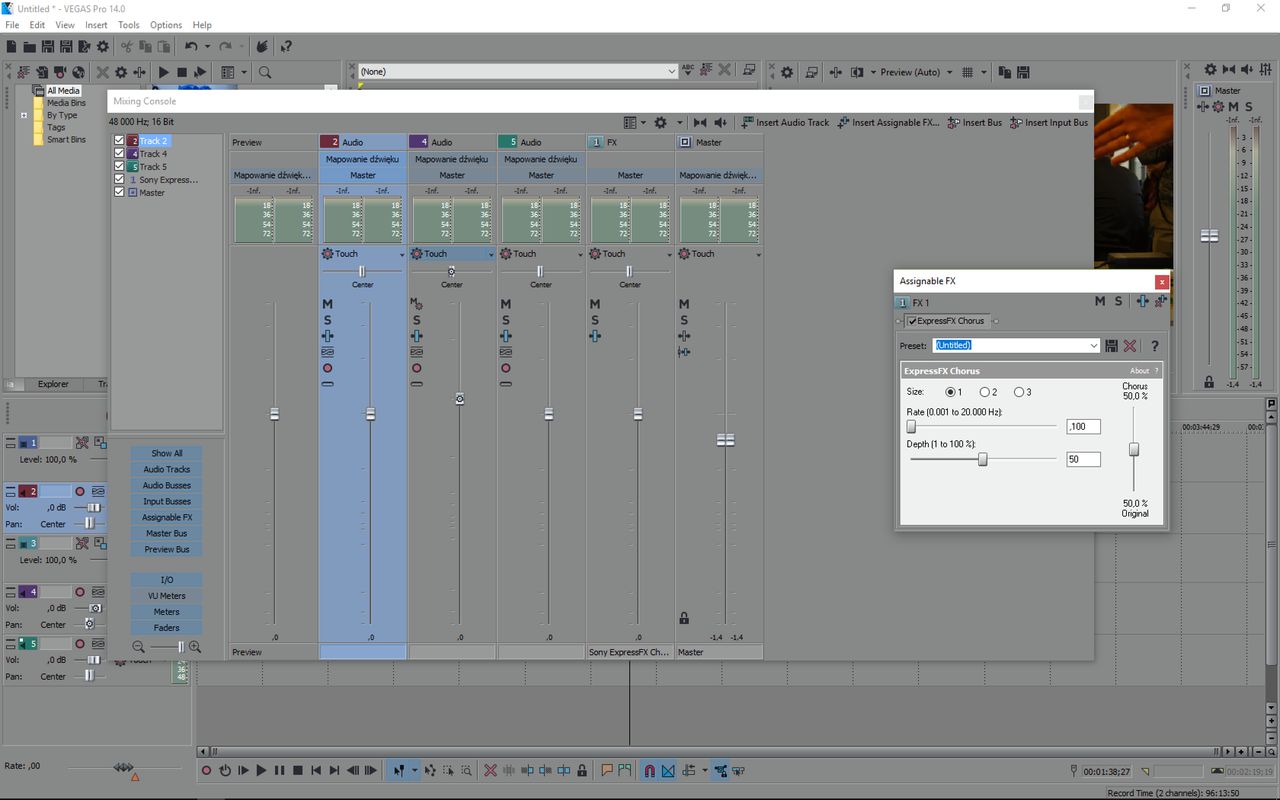This screenshot has height=800, width=1280.
Task: Uncheck Track 2 in channel list
Action: (120, 141)
